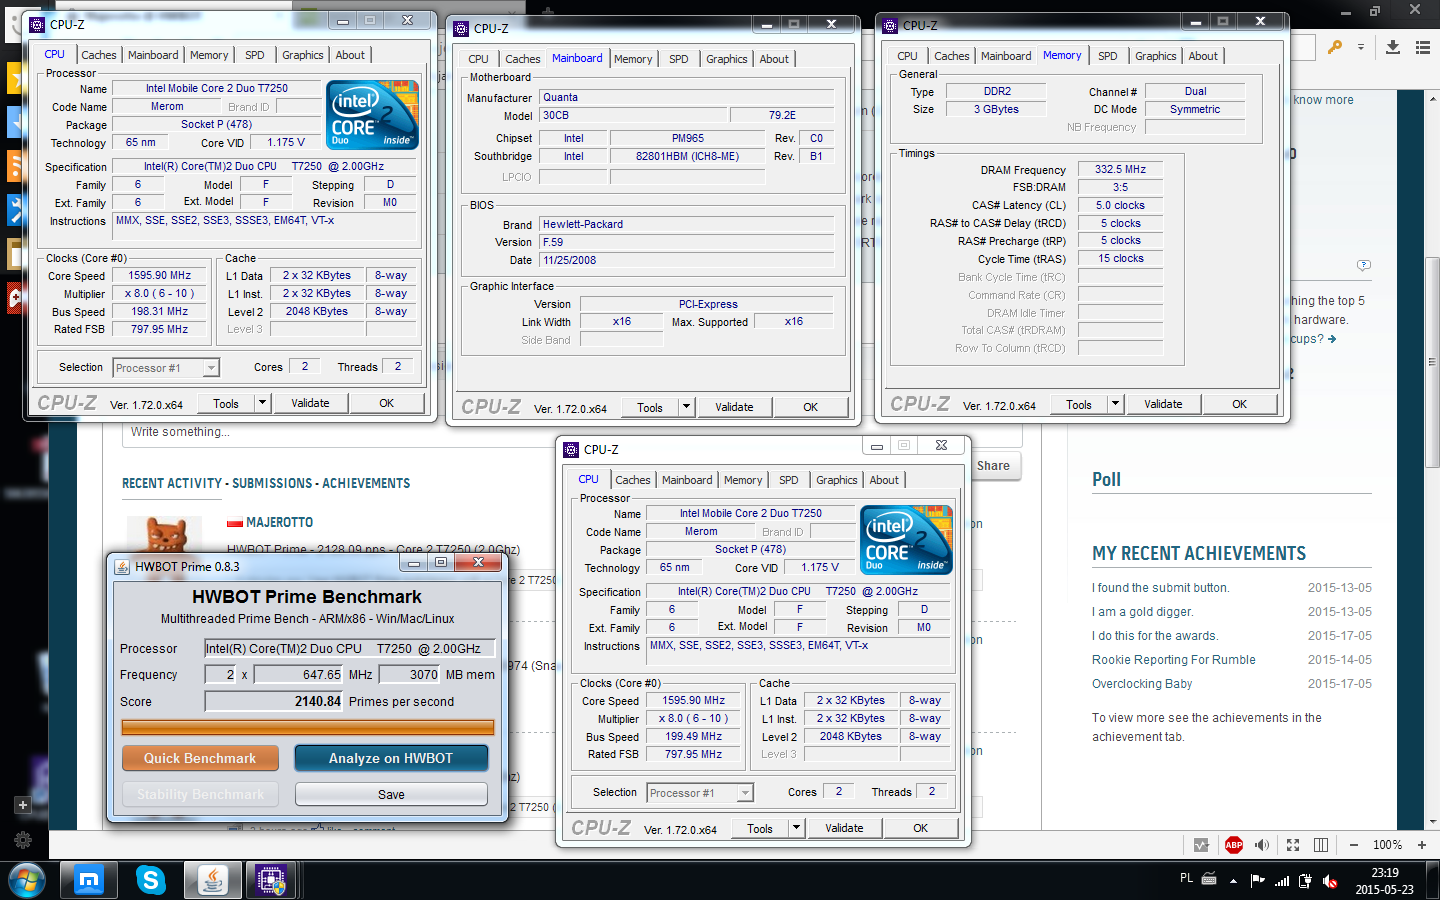Click the power battery icon in system tray

click(x=1306, y=881)
